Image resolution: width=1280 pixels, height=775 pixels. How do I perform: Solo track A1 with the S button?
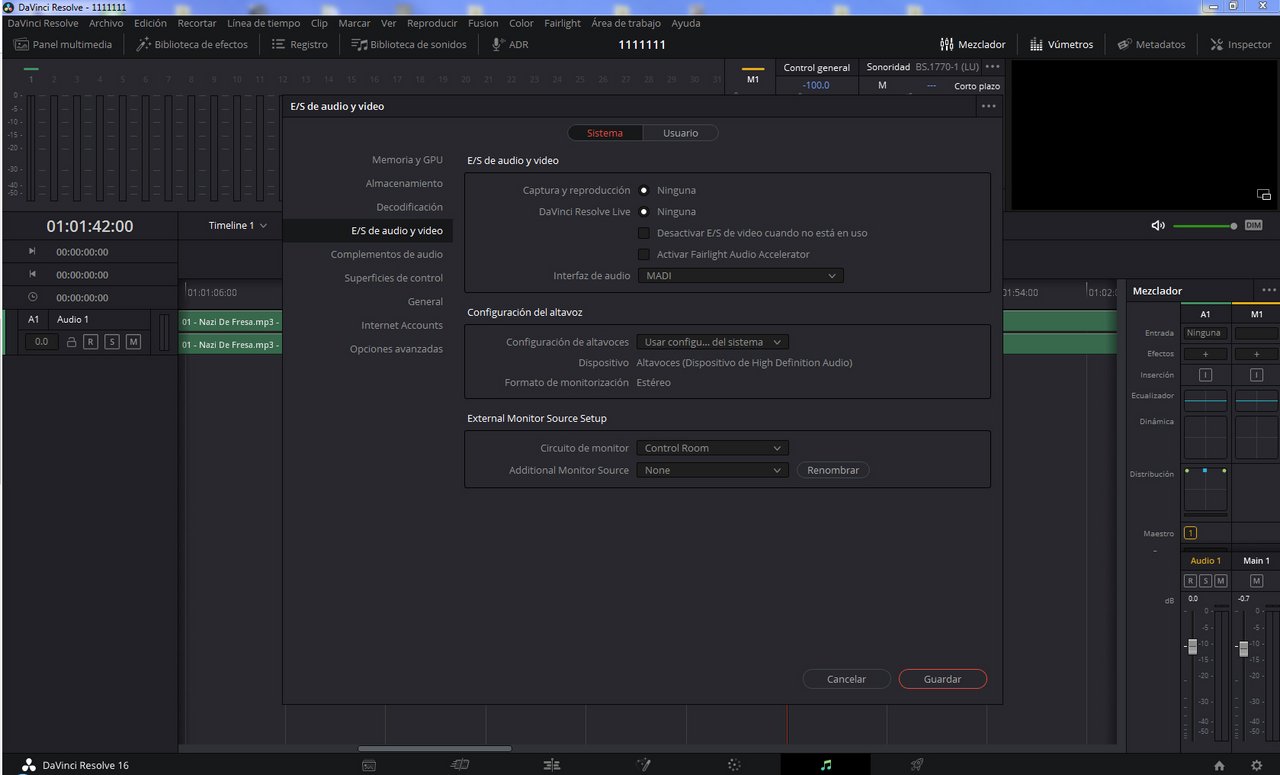point(112,342)
